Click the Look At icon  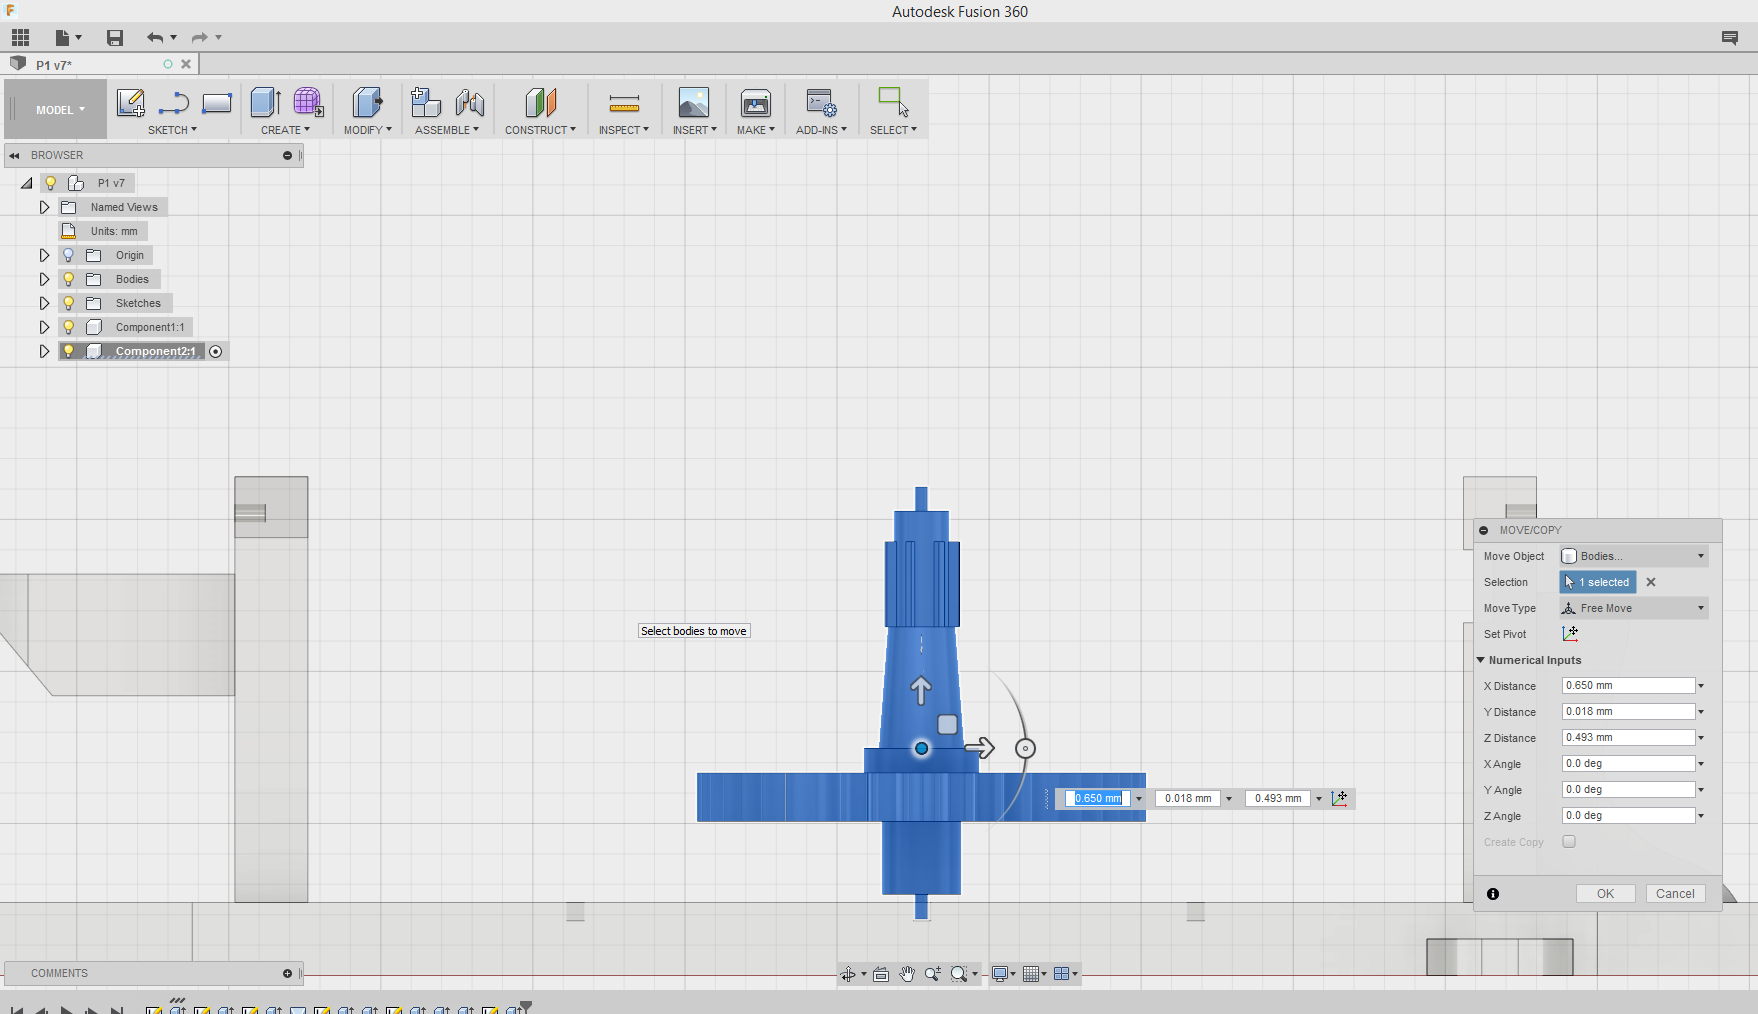pyautogui.click(x=881, y=974)
